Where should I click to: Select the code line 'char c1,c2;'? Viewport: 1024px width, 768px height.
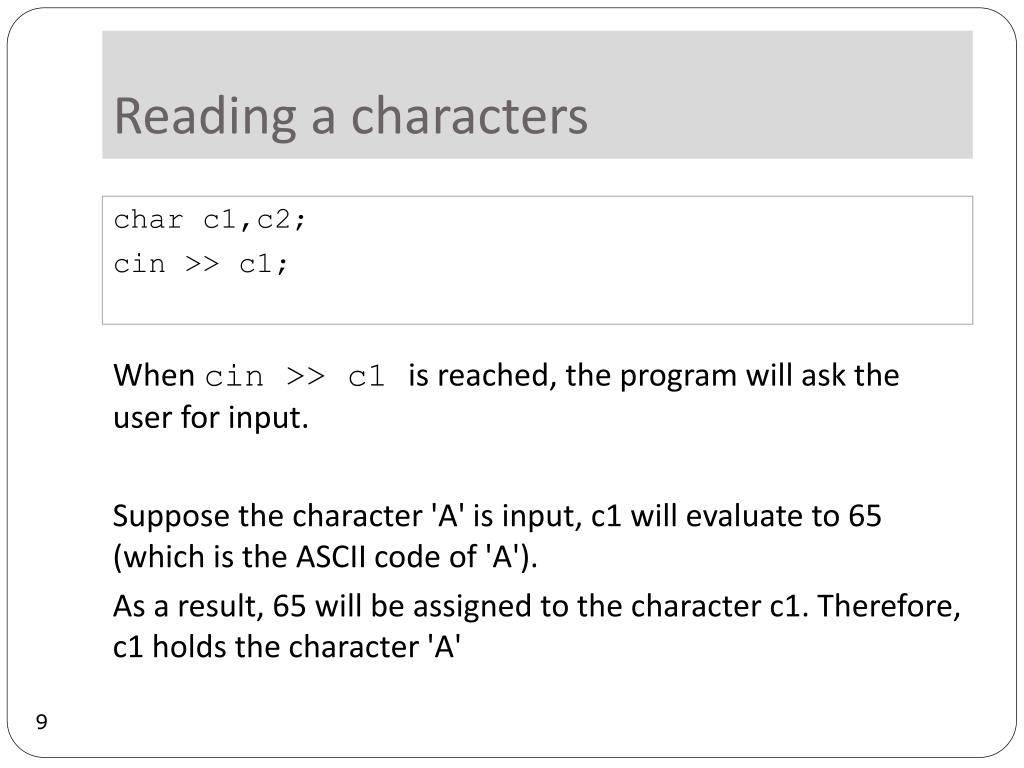tap(210, 220)
